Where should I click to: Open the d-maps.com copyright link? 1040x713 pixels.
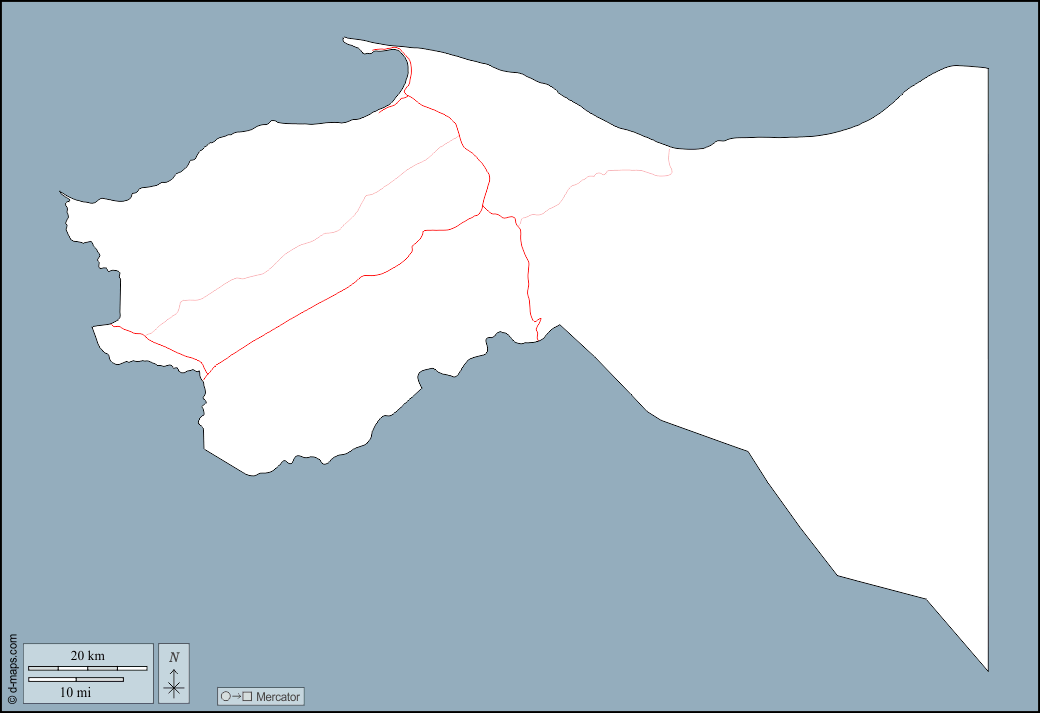pyautogui.click(x=12, y=669)
